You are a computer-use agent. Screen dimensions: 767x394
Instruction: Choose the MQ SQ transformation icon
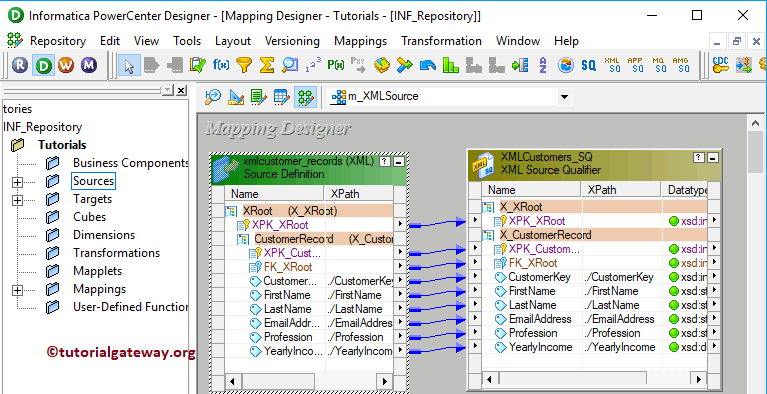click(658, 65)
